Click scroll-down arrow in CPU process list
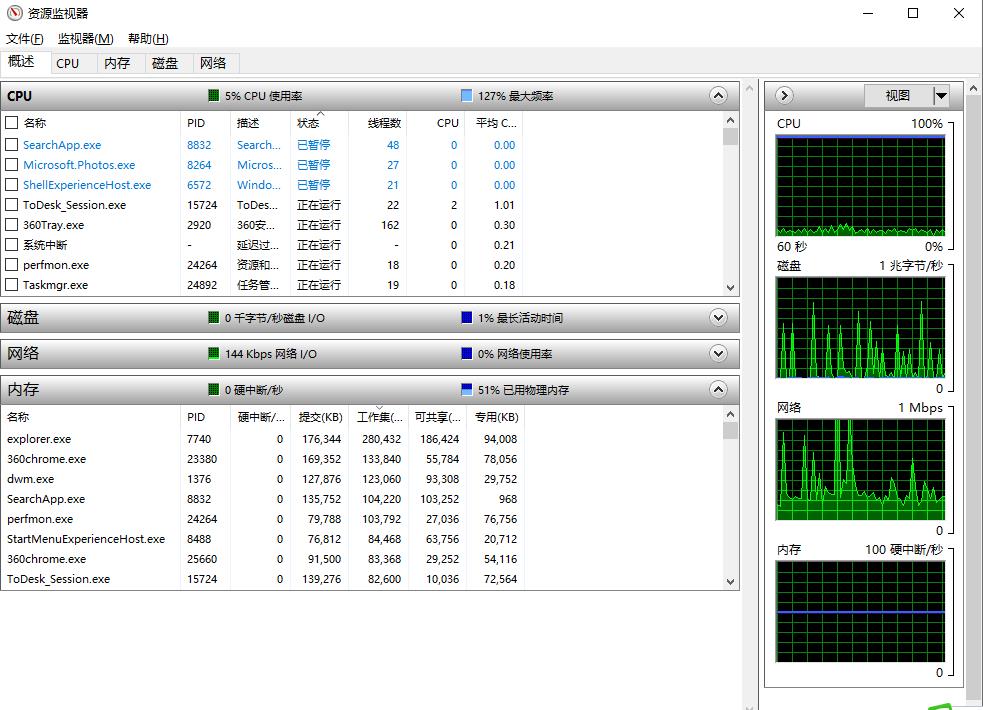The width and height of the screenshot is (983, 710). click(730, 288)
